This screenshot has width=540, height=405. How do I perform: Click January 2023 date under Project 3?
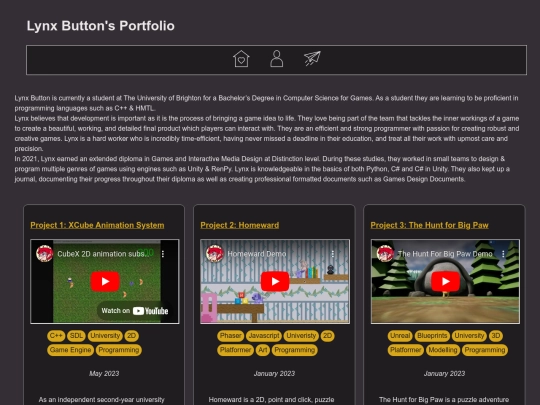[445, 374]
